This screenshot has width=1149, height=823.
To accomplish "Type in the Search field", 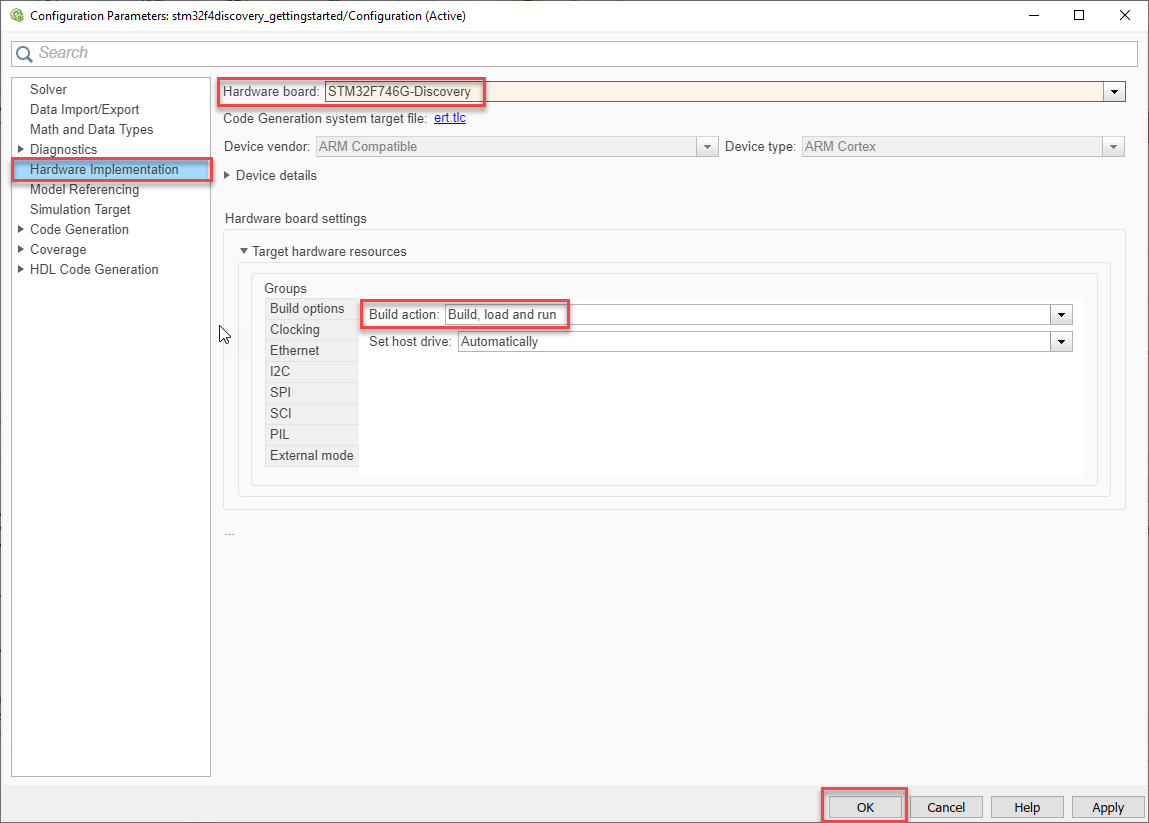I will pos(580,53).
